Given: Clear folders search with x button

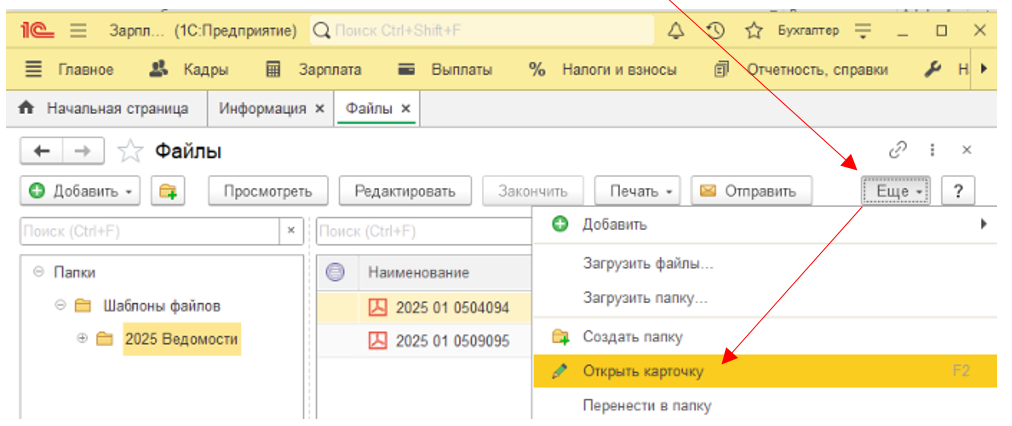Looking at the screenshot, I should (x=291, y=230).
